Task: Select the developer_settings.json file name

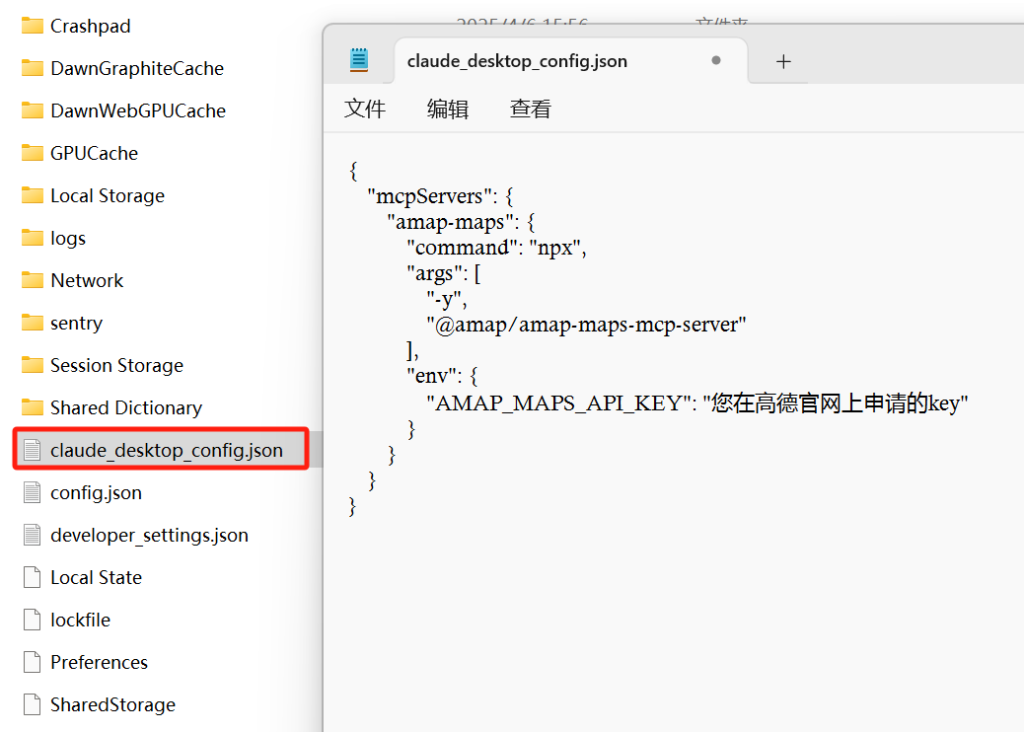Action: [150, 535]
